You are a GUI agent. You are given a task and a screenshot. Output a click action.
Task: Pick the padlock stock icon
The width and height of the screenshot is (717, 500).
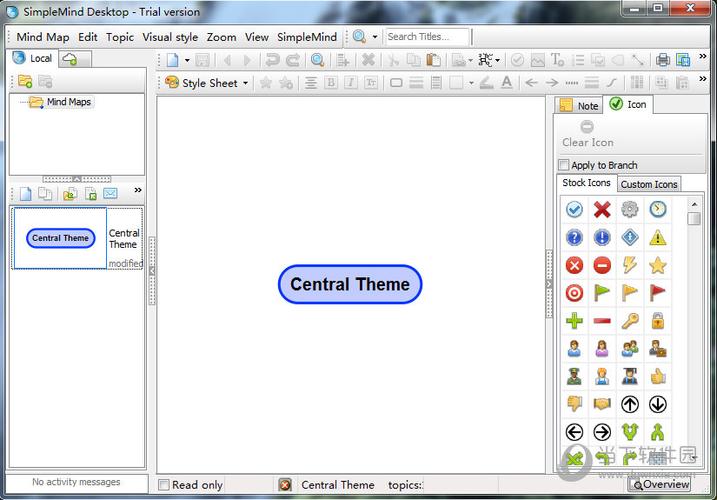[x=658, y=321]
